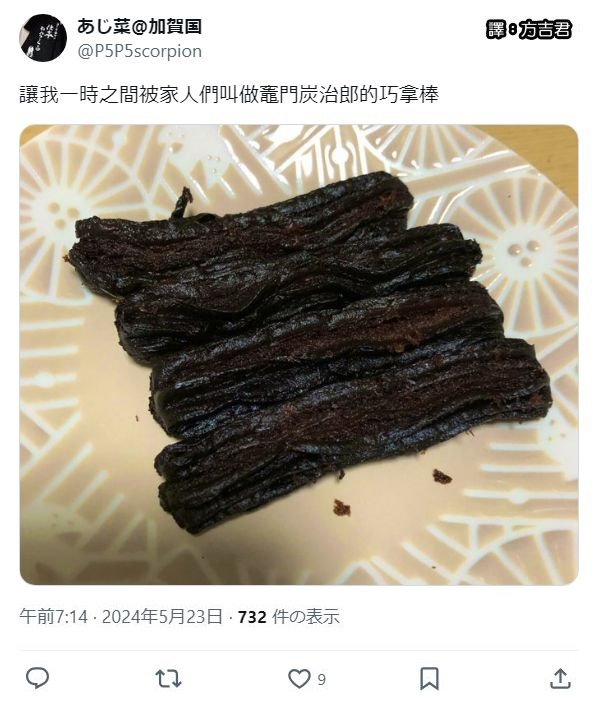Click the reply speech bubble icon
The width and height of the screenshot is (598, 711).
click(x=37, y=678)
